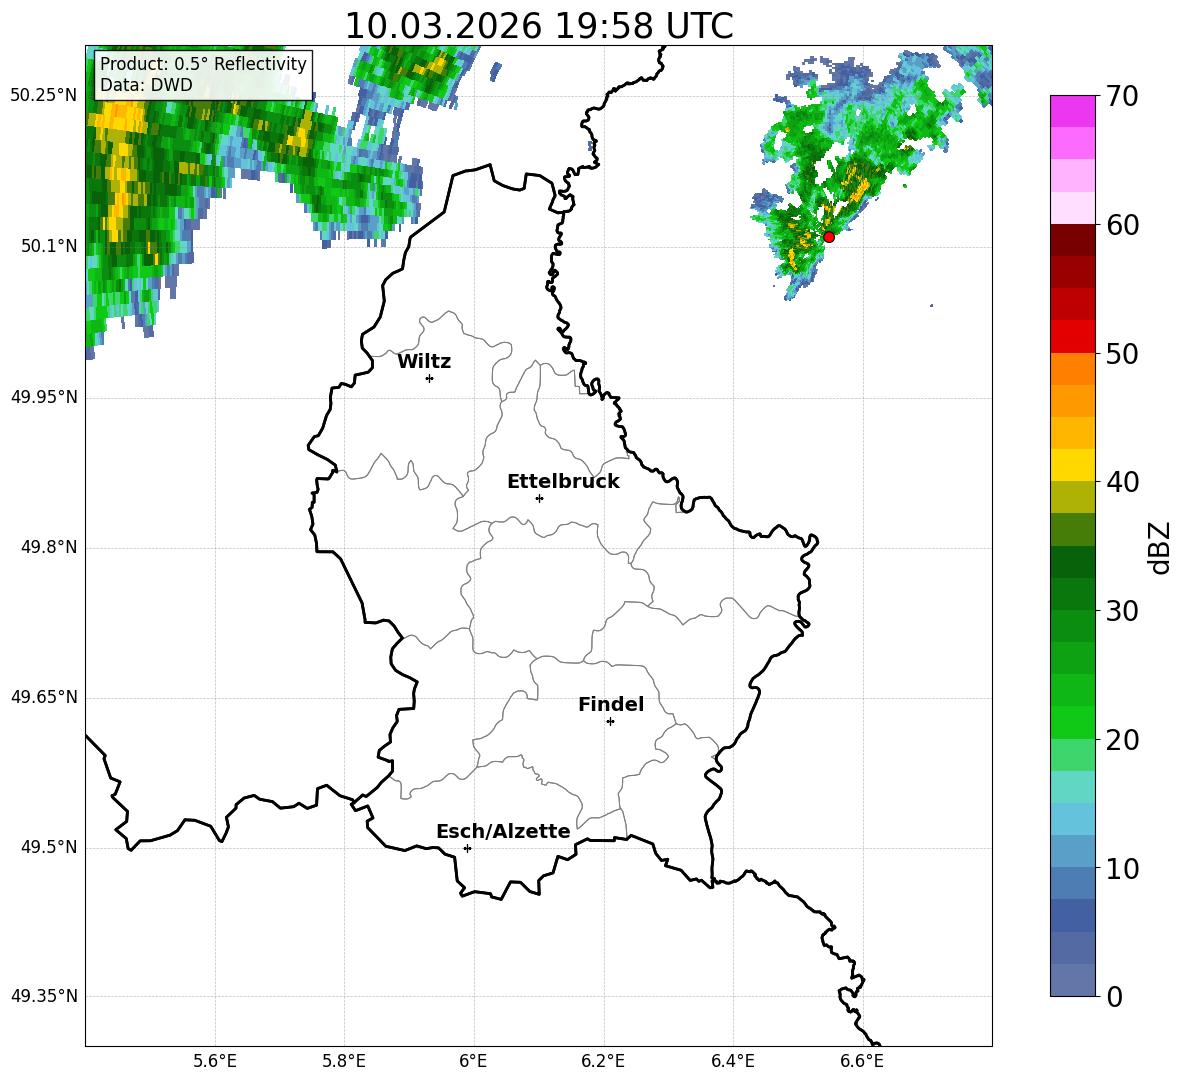Click the 40 label on the colorbar
The width and height of the screenshot is (1184, 1081).
[1122, 482]
